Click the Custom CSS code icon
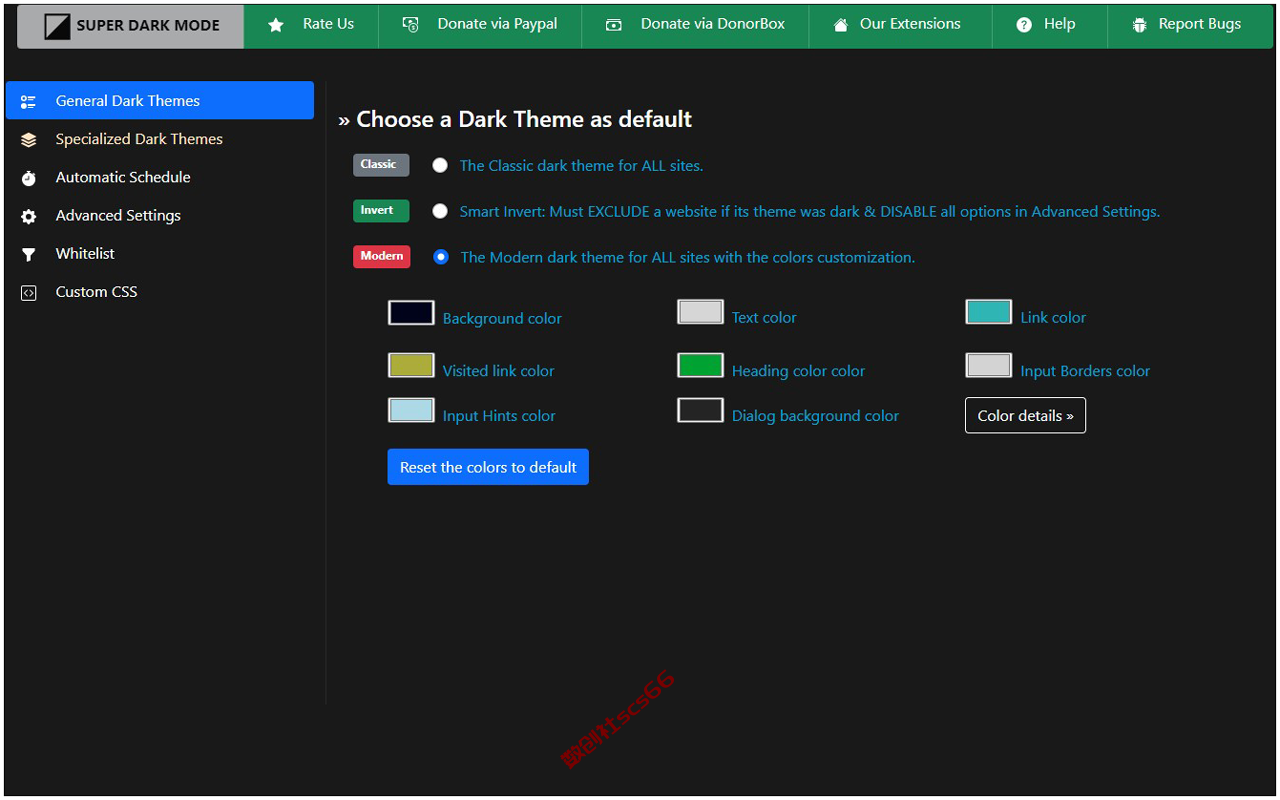Image resolution: width=1280 pixels, height=800 pixels. click(28, 293)
